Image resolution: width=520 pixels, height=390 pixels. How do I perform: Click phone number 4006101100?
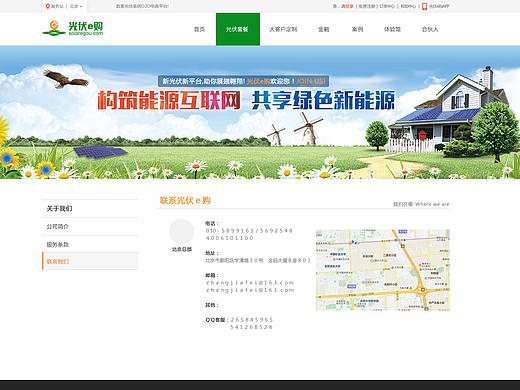click(230, 238)
